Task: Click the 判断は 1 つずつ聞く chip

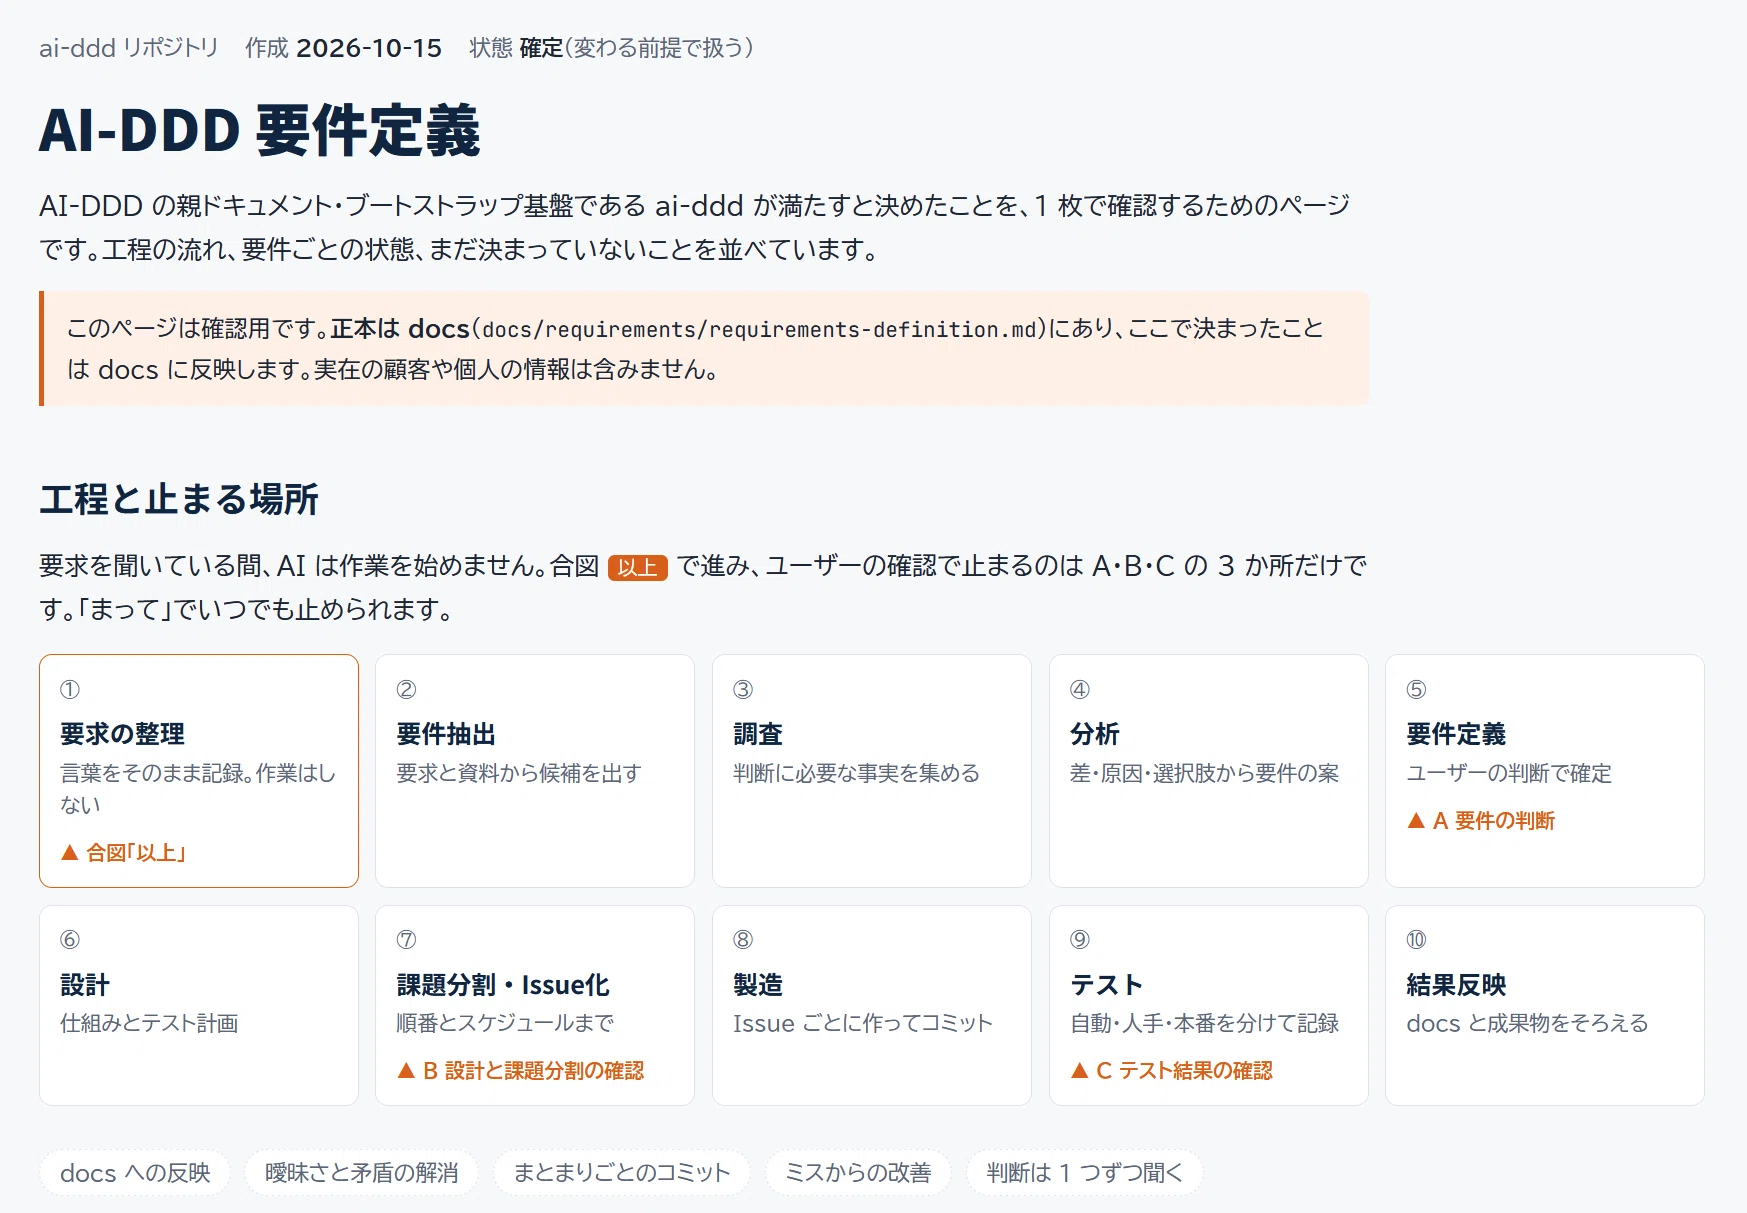Action: pyautogui.click(x=1084, y=1173)
